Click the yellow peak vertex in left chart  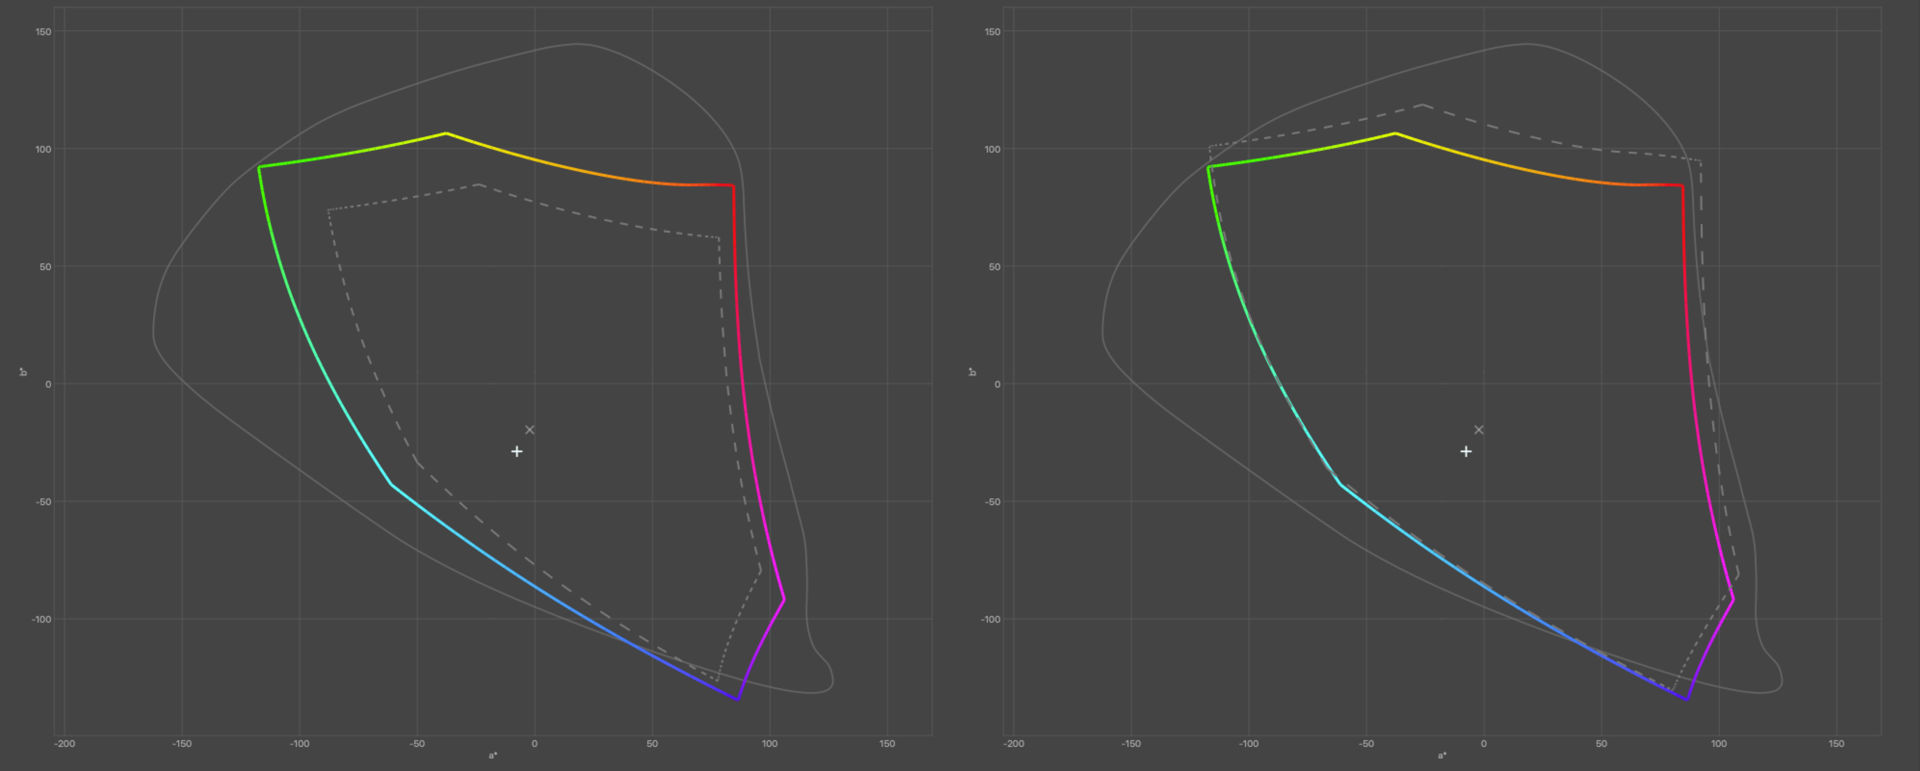click(446, 133)
